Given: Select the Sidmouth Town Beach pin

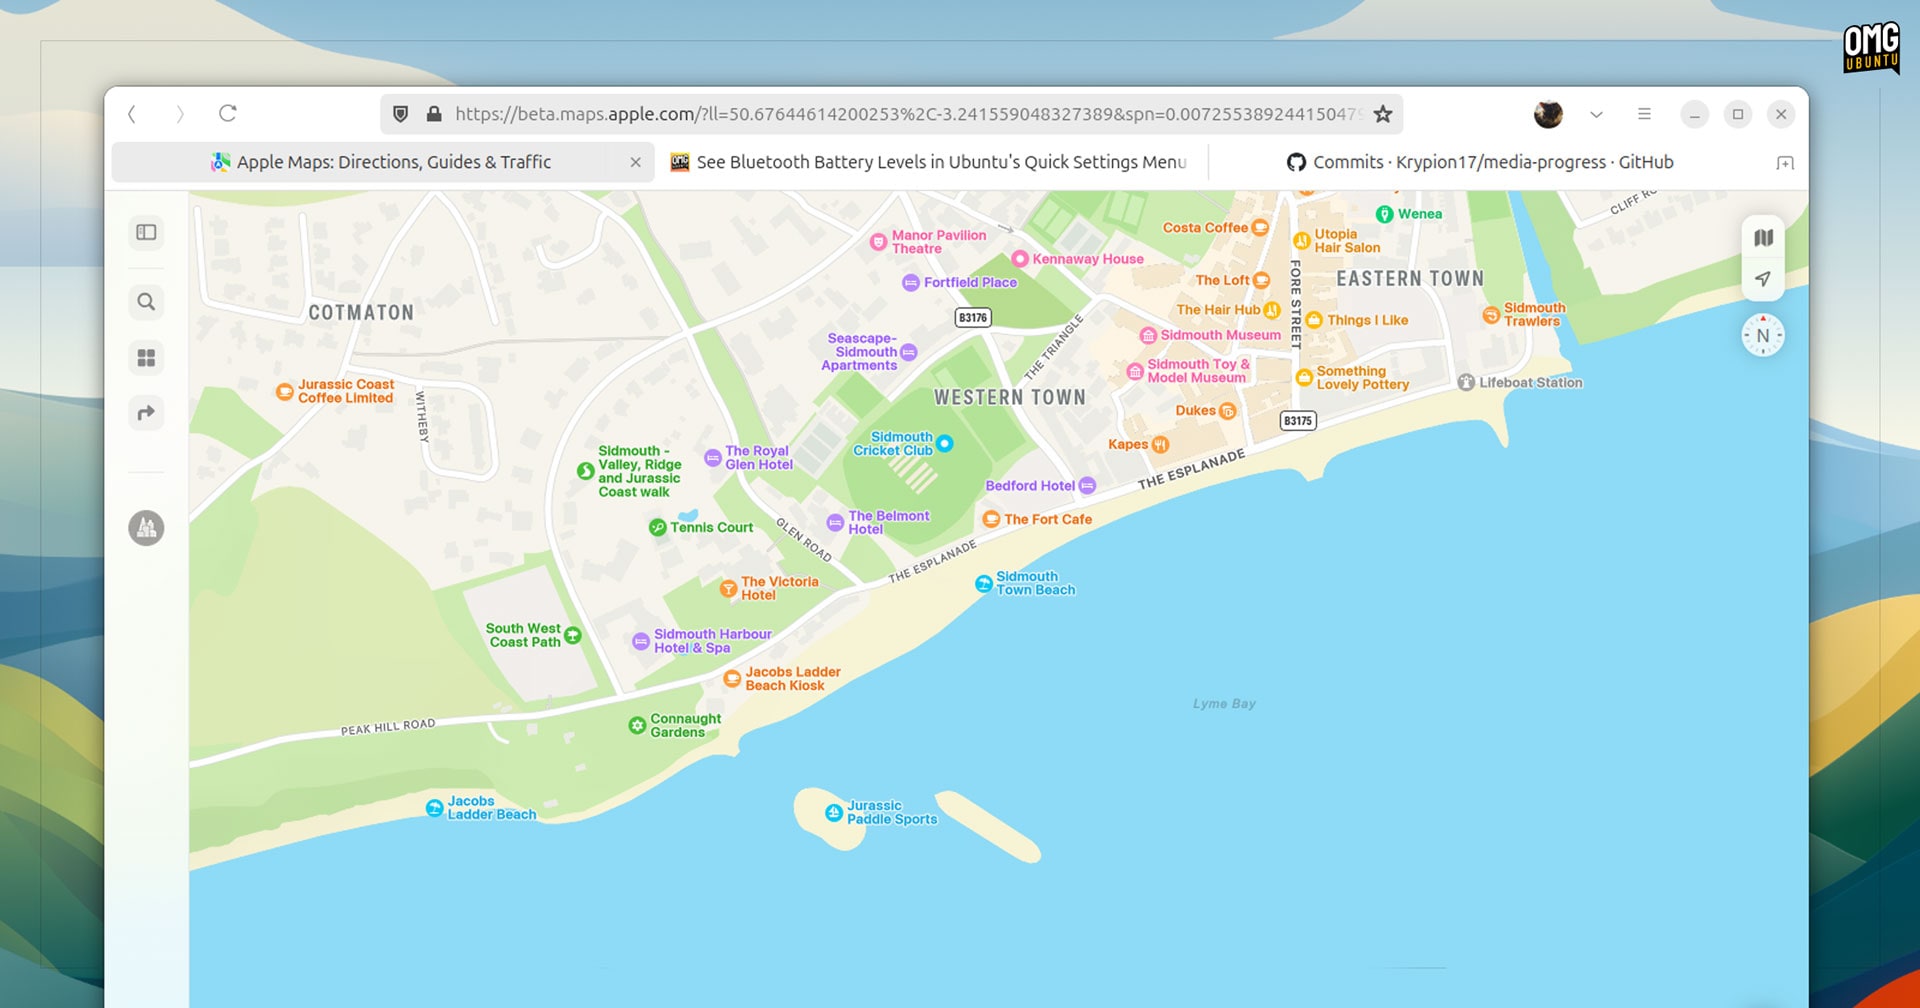Looking at the screenshot, I should click(984, 583).
